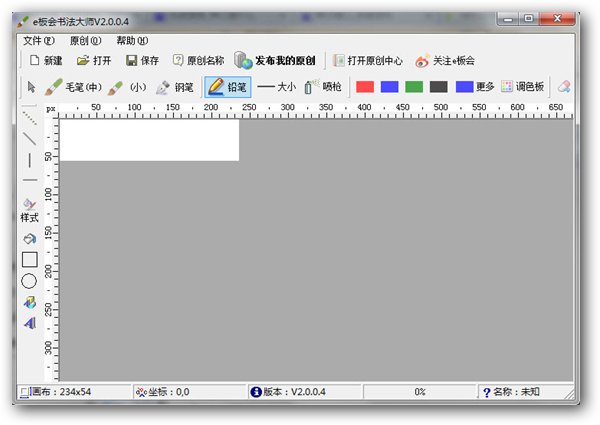Select the text tool A icon
The width and height of the screenshot is (600, 425).
[30, 323]
